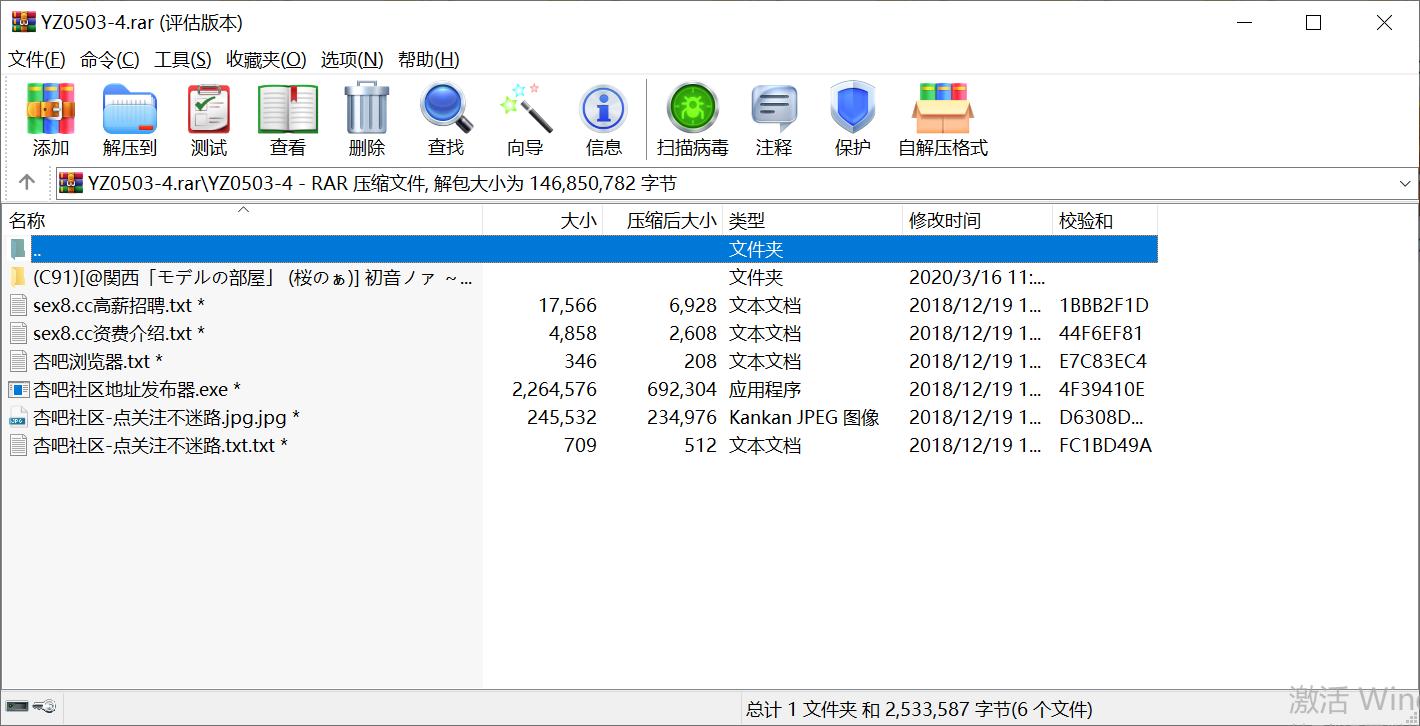Sort files by 大小 column header
Image resolution: width=1420 pixels, height=726 pixels.
tap(543, 220)
